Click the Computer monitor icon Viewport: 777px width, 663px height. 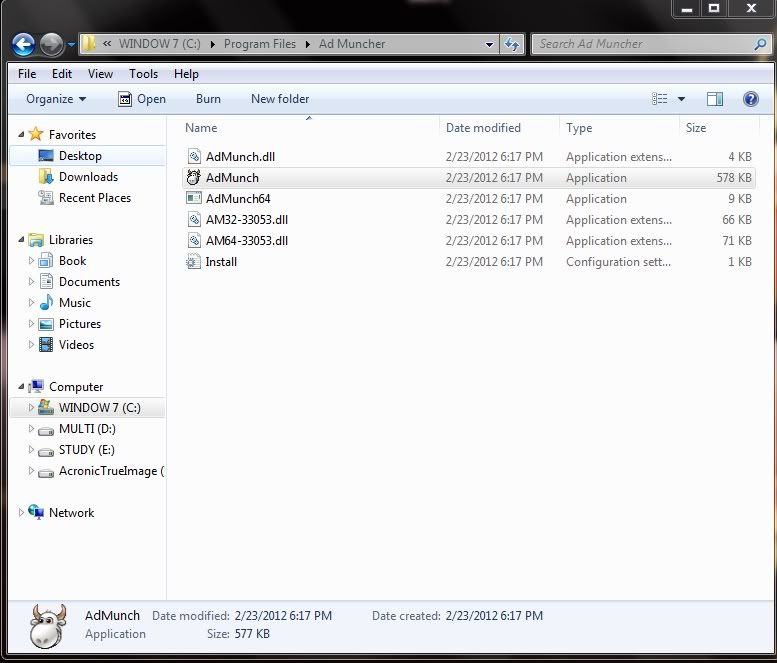(36, 386)
